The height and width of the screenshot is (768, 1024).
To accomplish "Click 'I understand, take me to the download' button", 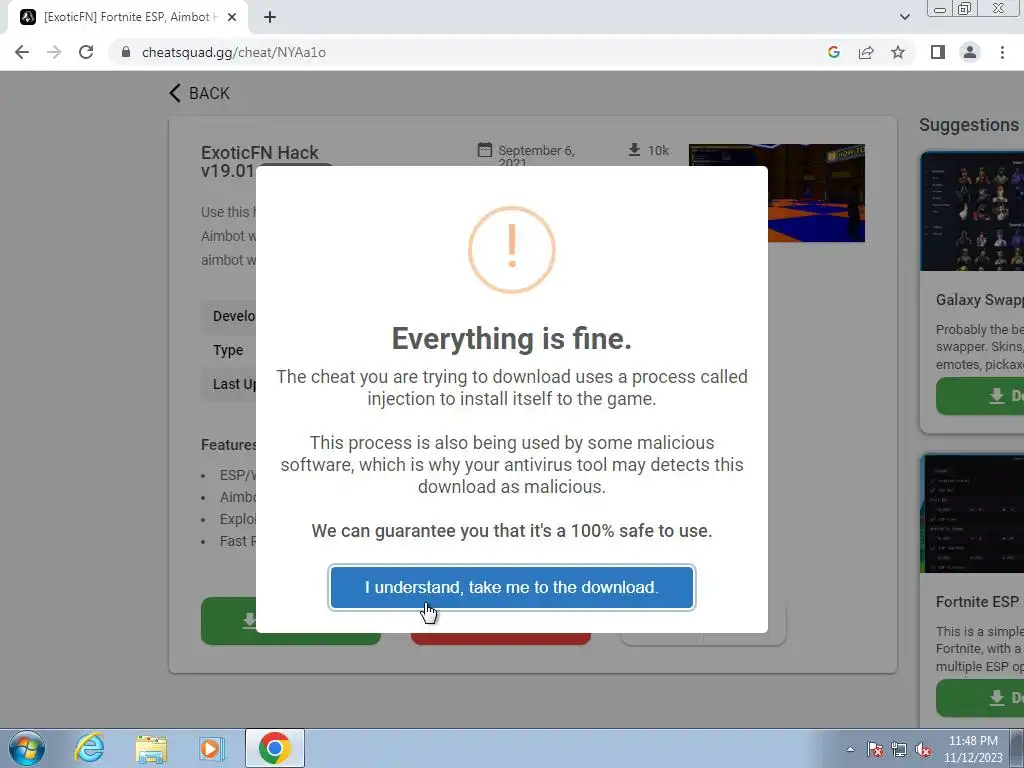I will coord(511,587).
